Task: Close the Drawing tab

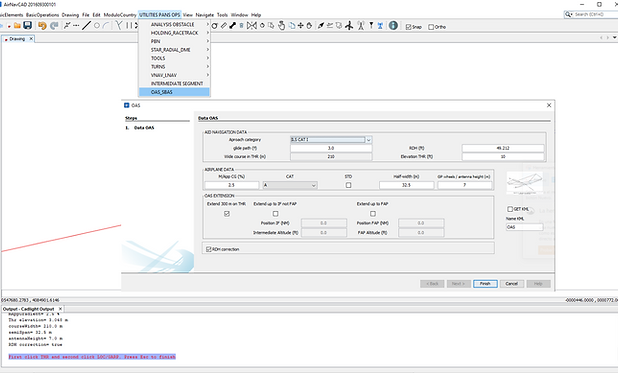Action: 31,39
